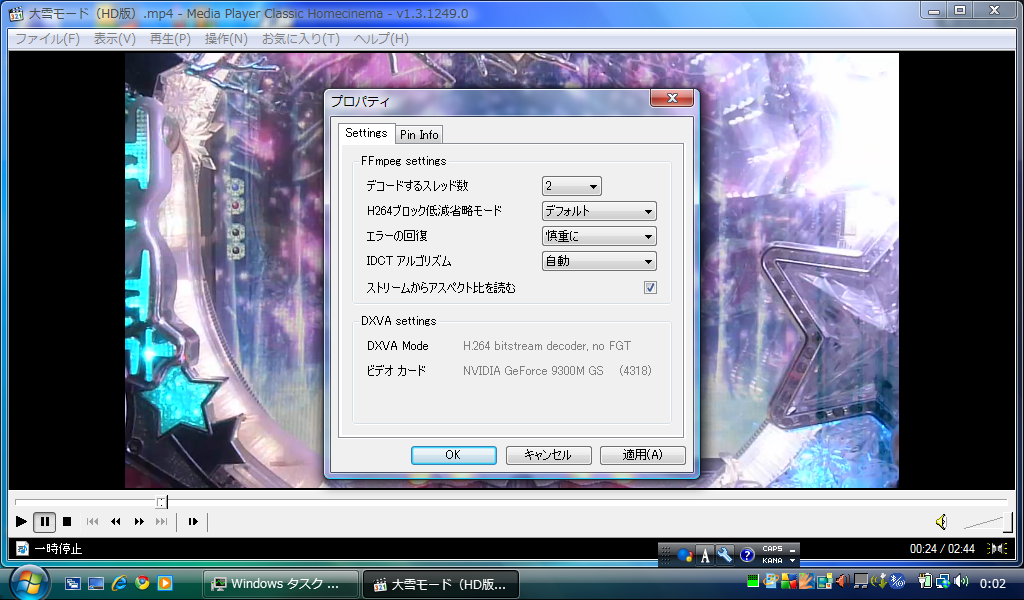The image size is (1024, 600).
Task: Click the frame-step button
Action: (x=193, y=522)
